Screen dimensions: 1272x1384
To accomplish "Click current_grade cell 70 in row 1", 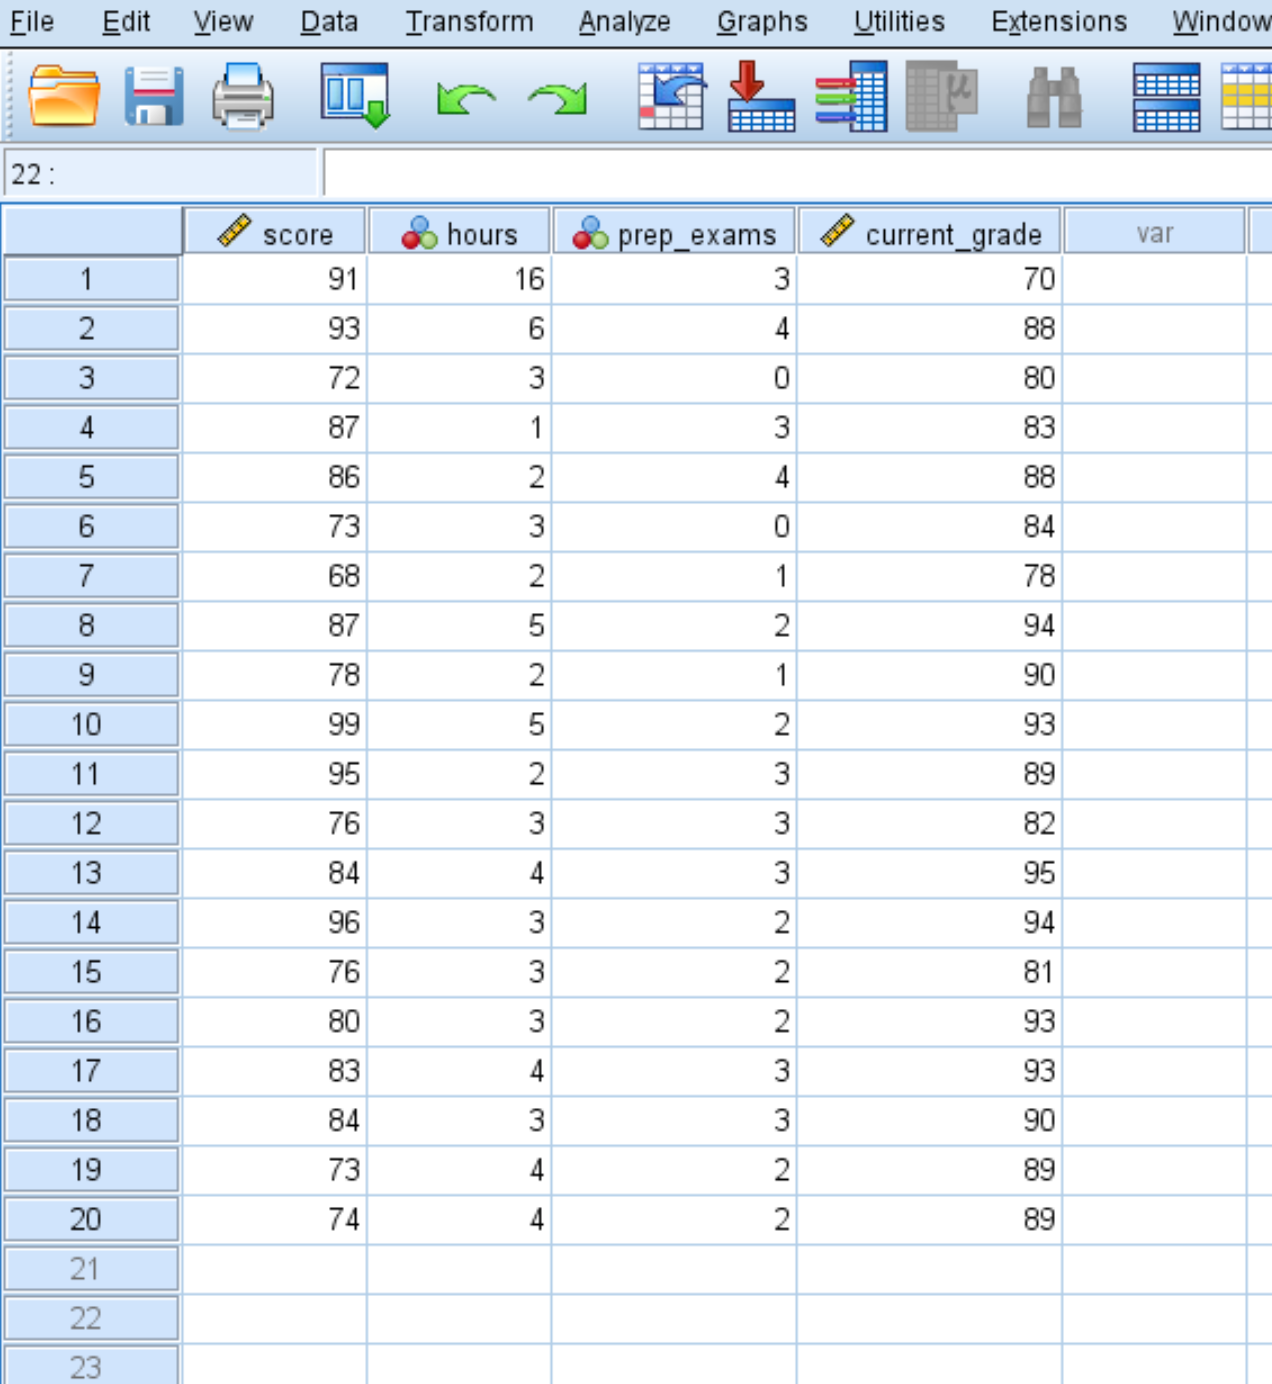I will [x=930, y=279].
